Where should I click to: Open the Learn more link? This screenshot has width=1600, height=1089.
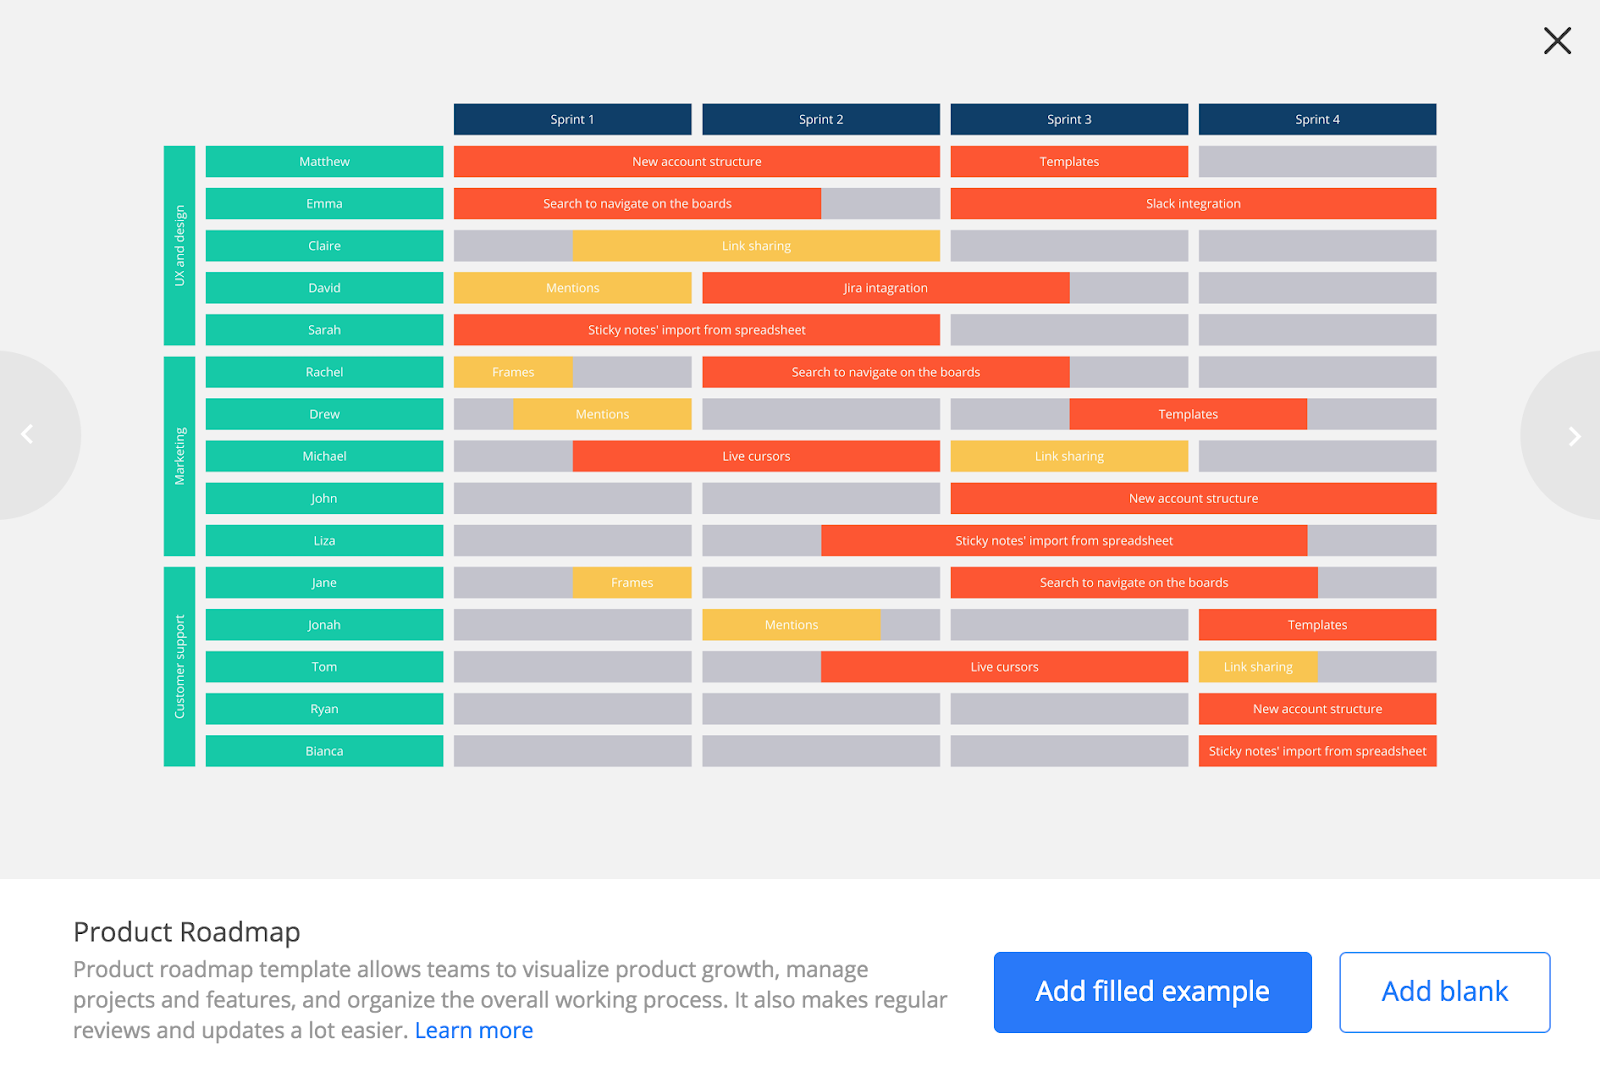473,1030
